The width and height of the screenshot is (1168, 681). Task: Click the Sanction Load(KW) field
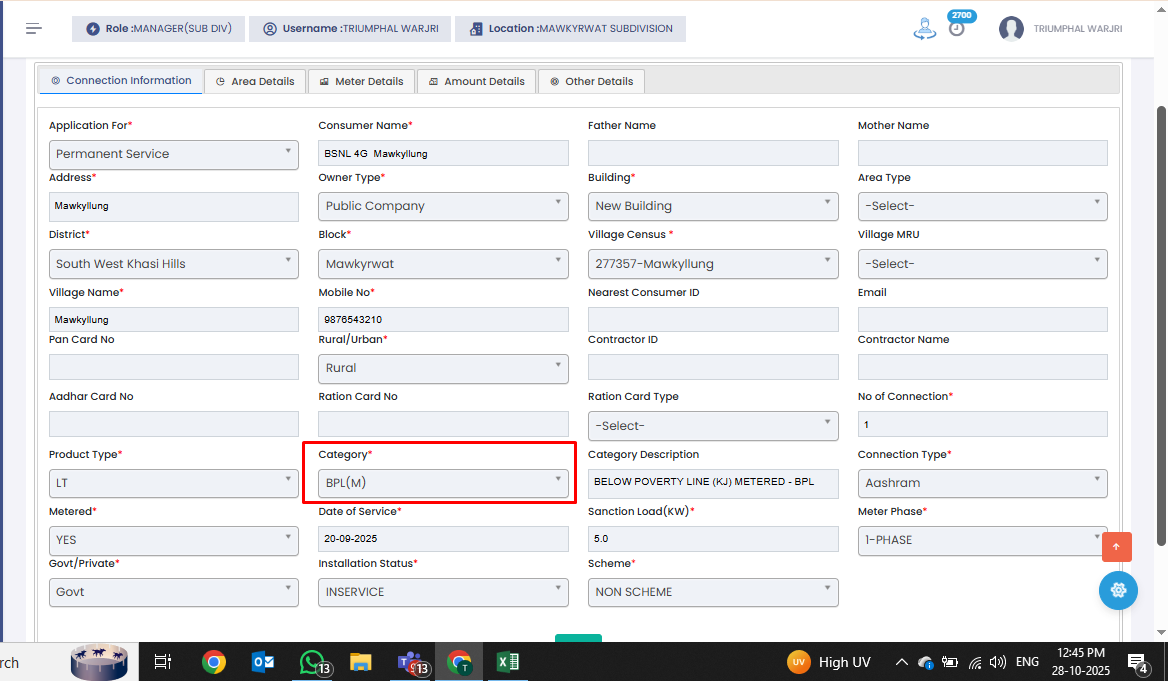[x=713, y=539]
